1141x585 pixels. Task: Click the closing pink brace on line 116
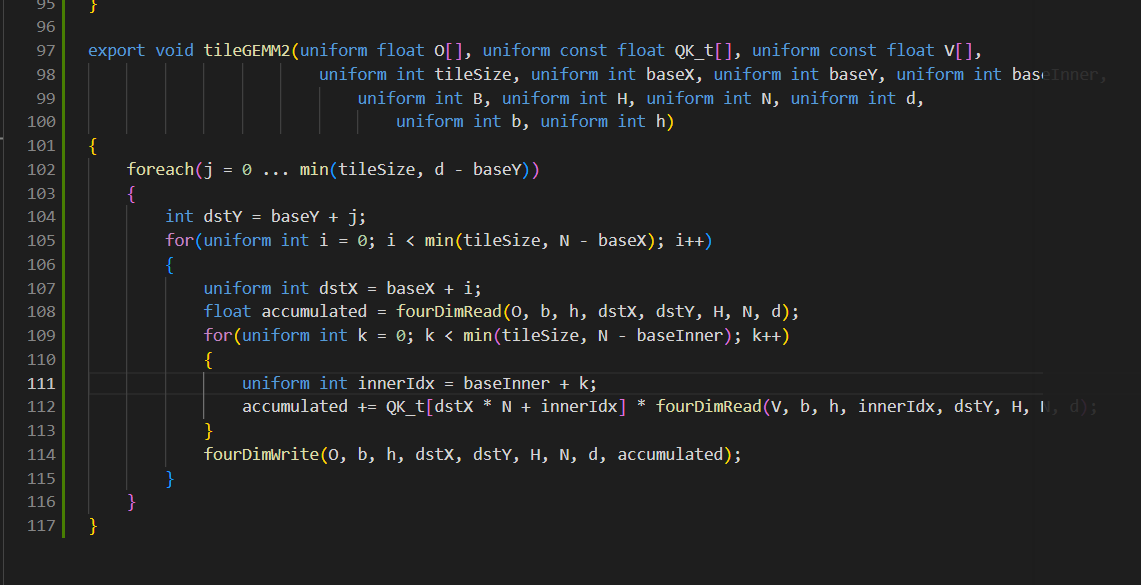tap(131, 502)
